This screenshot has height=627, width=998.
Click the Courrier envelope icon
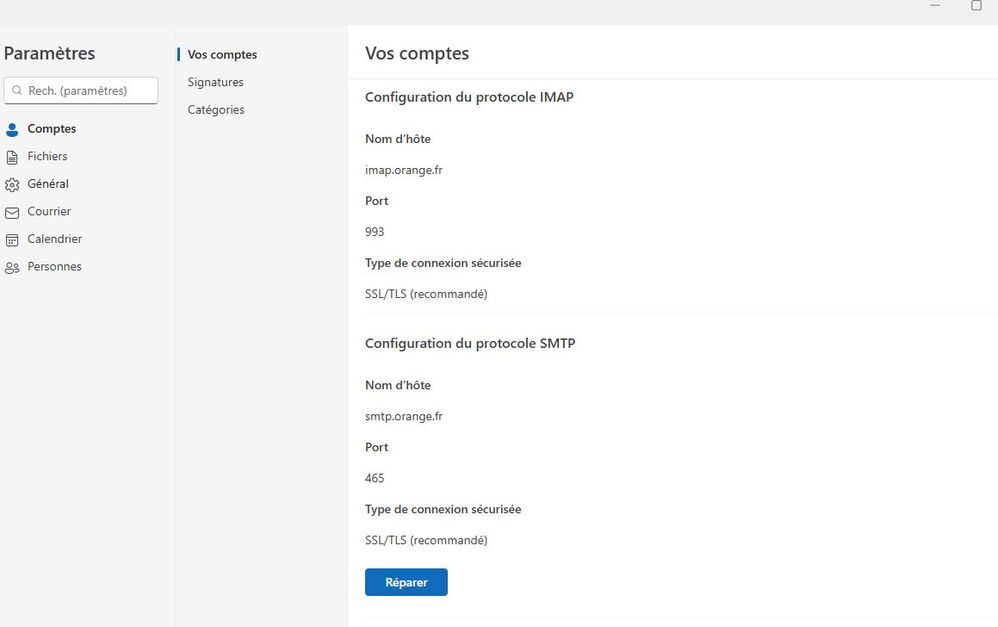(12, 212)
